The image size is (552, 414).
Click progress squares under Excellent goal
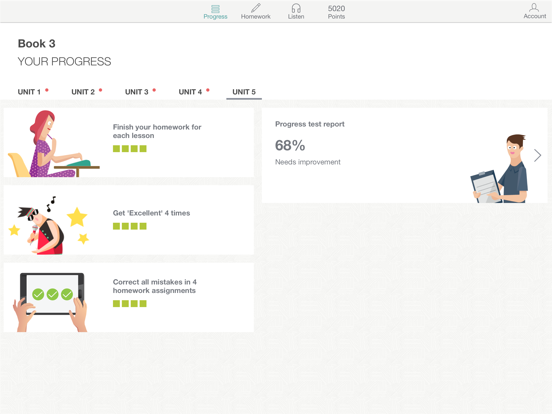(x=130, y=226)
